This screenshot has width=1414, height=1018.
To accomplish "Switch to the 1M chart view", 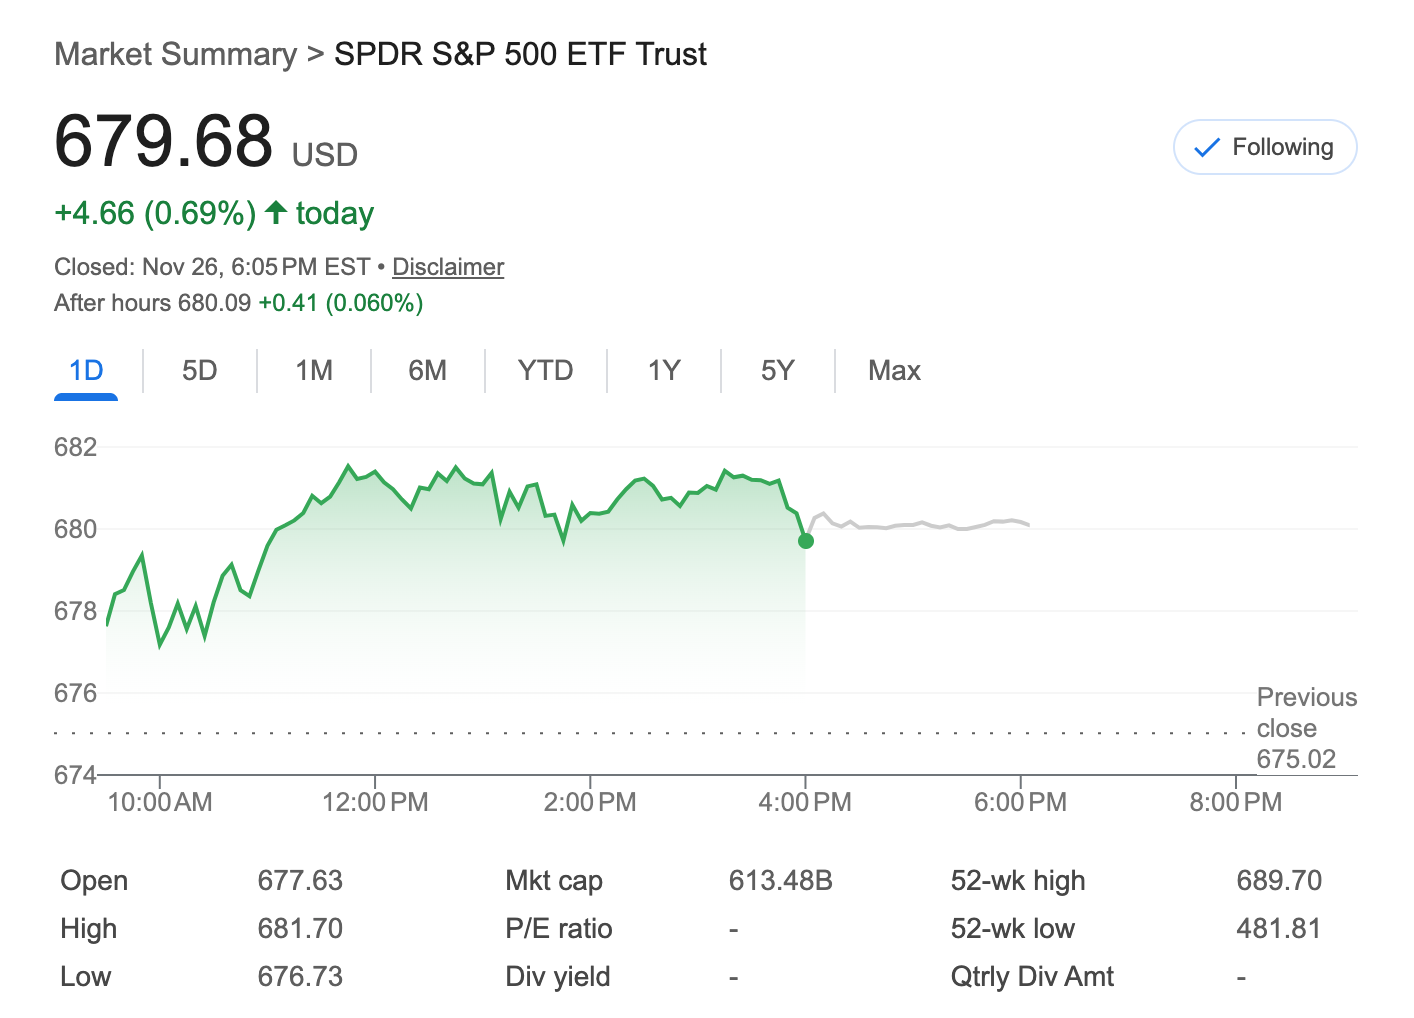I will (x=313, y=370).
